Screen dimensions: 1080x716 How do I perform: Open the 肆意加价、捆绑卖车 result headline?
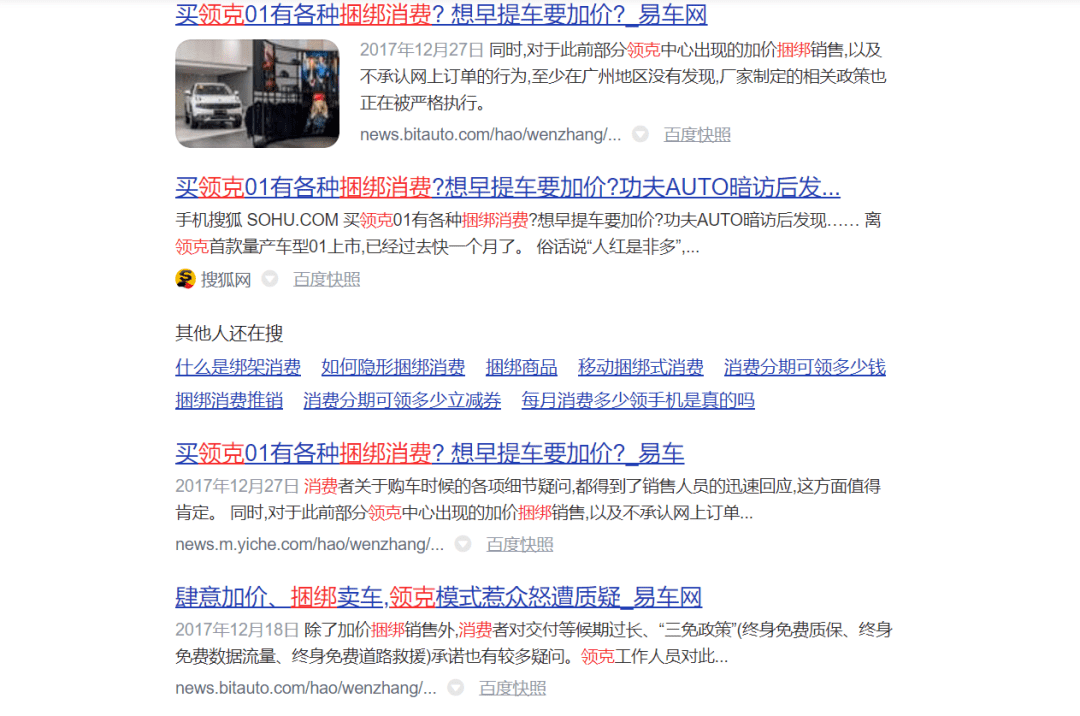click(x=438, y=598)
